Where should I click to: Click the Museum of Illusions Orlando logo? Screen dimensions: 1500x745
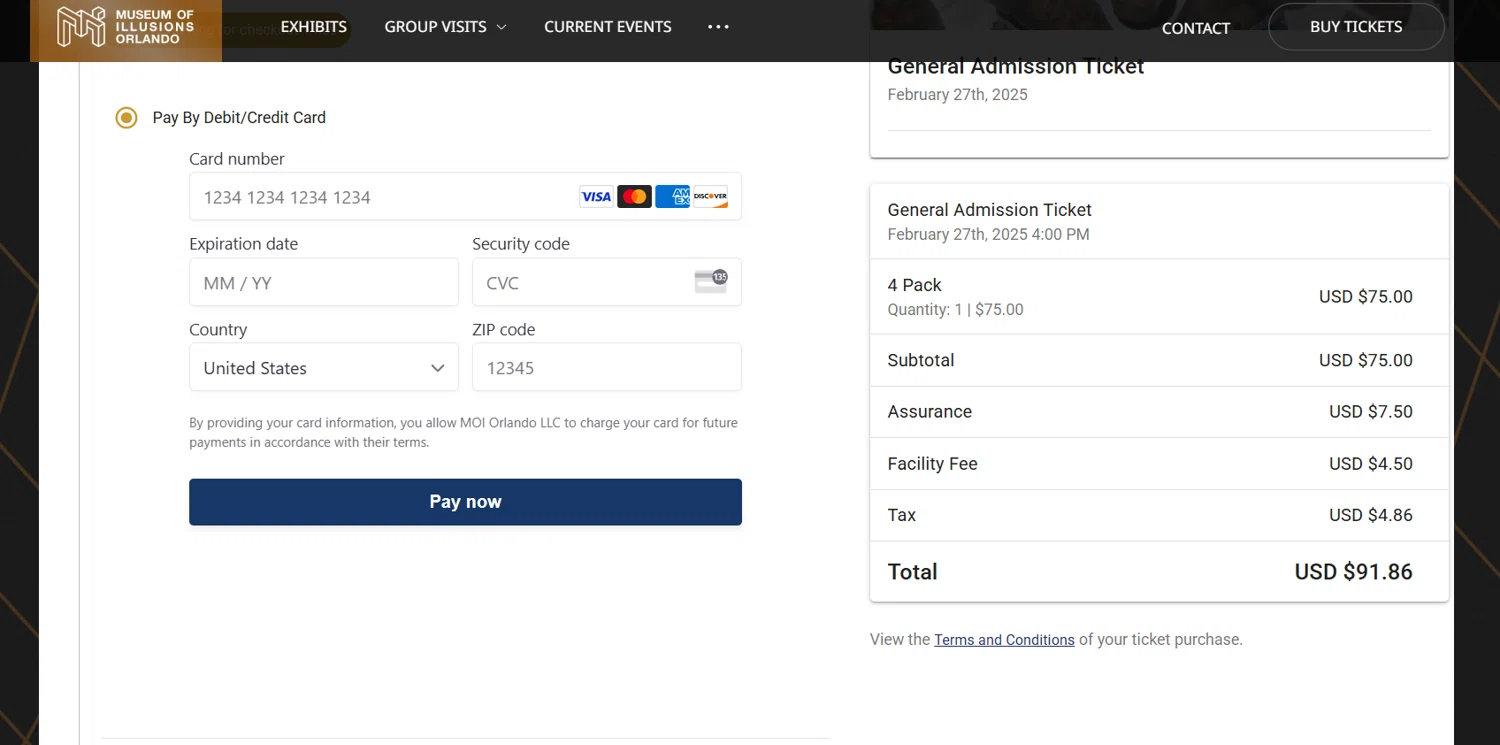click(x=126, y=27)
